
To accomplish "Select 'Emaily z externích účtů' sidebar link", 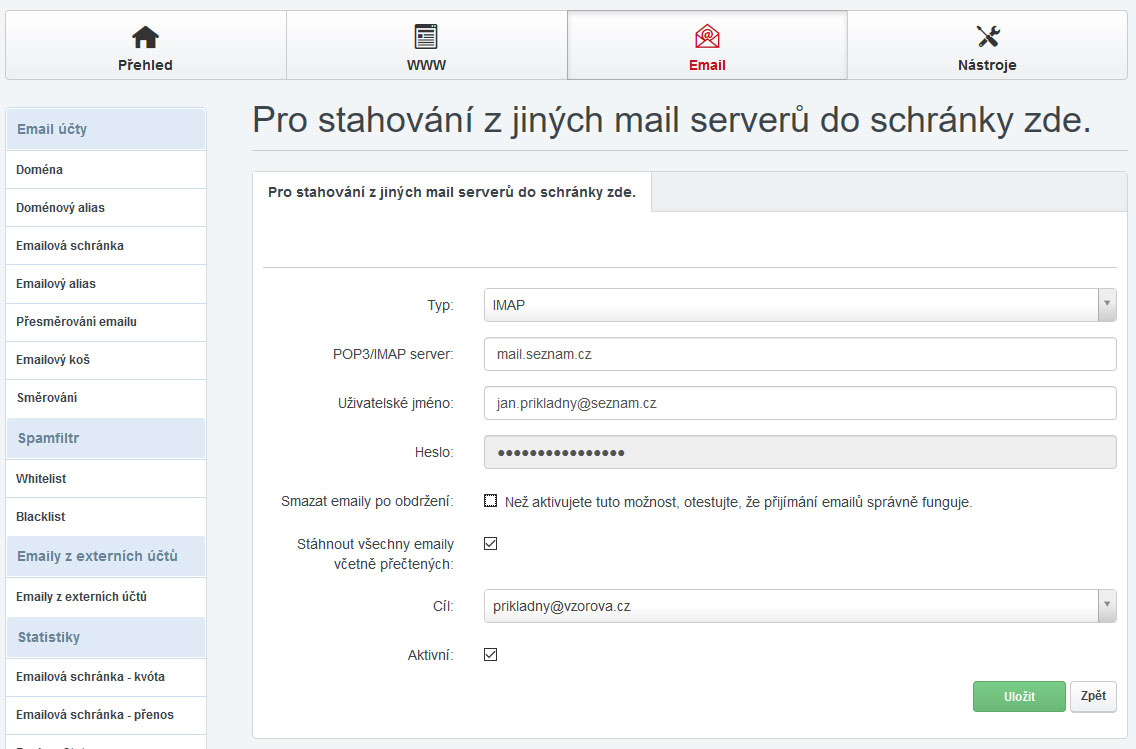I will click(x=81, y=597).
